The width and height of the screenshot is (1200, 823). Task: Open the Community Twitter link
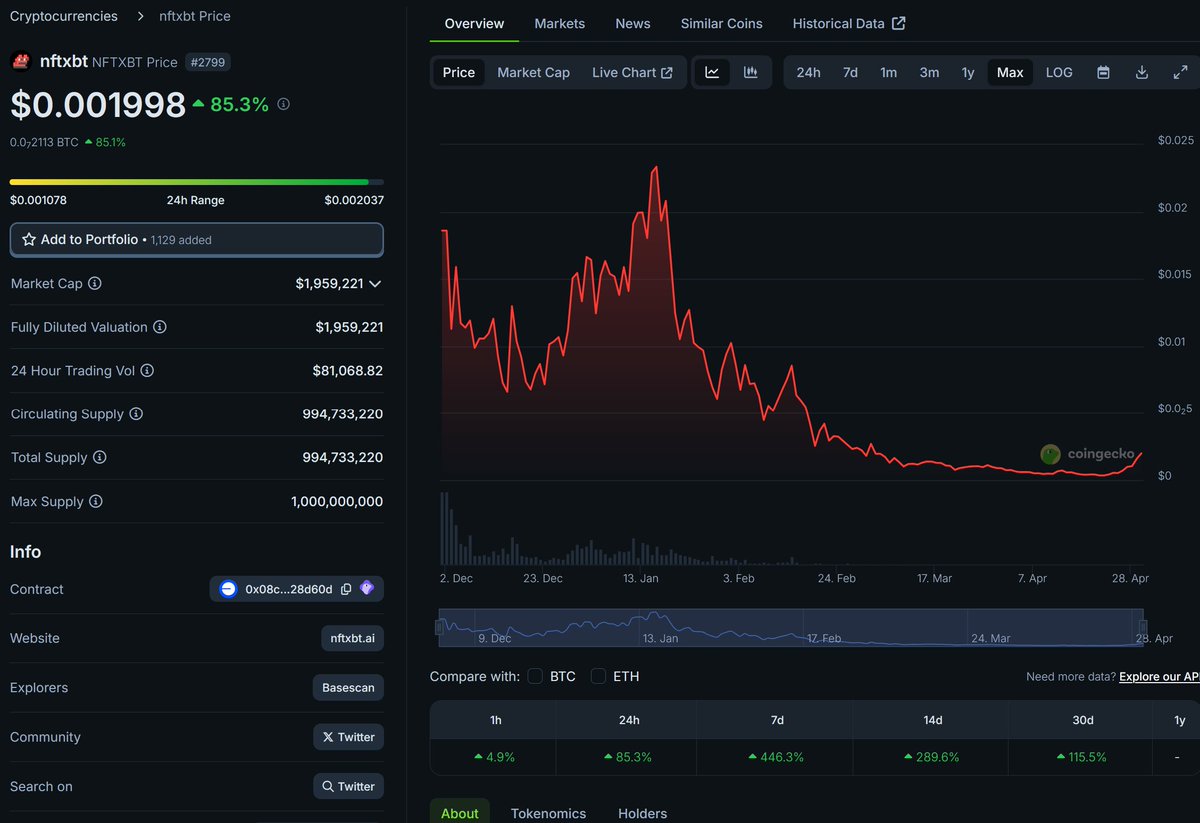[348, 737]
